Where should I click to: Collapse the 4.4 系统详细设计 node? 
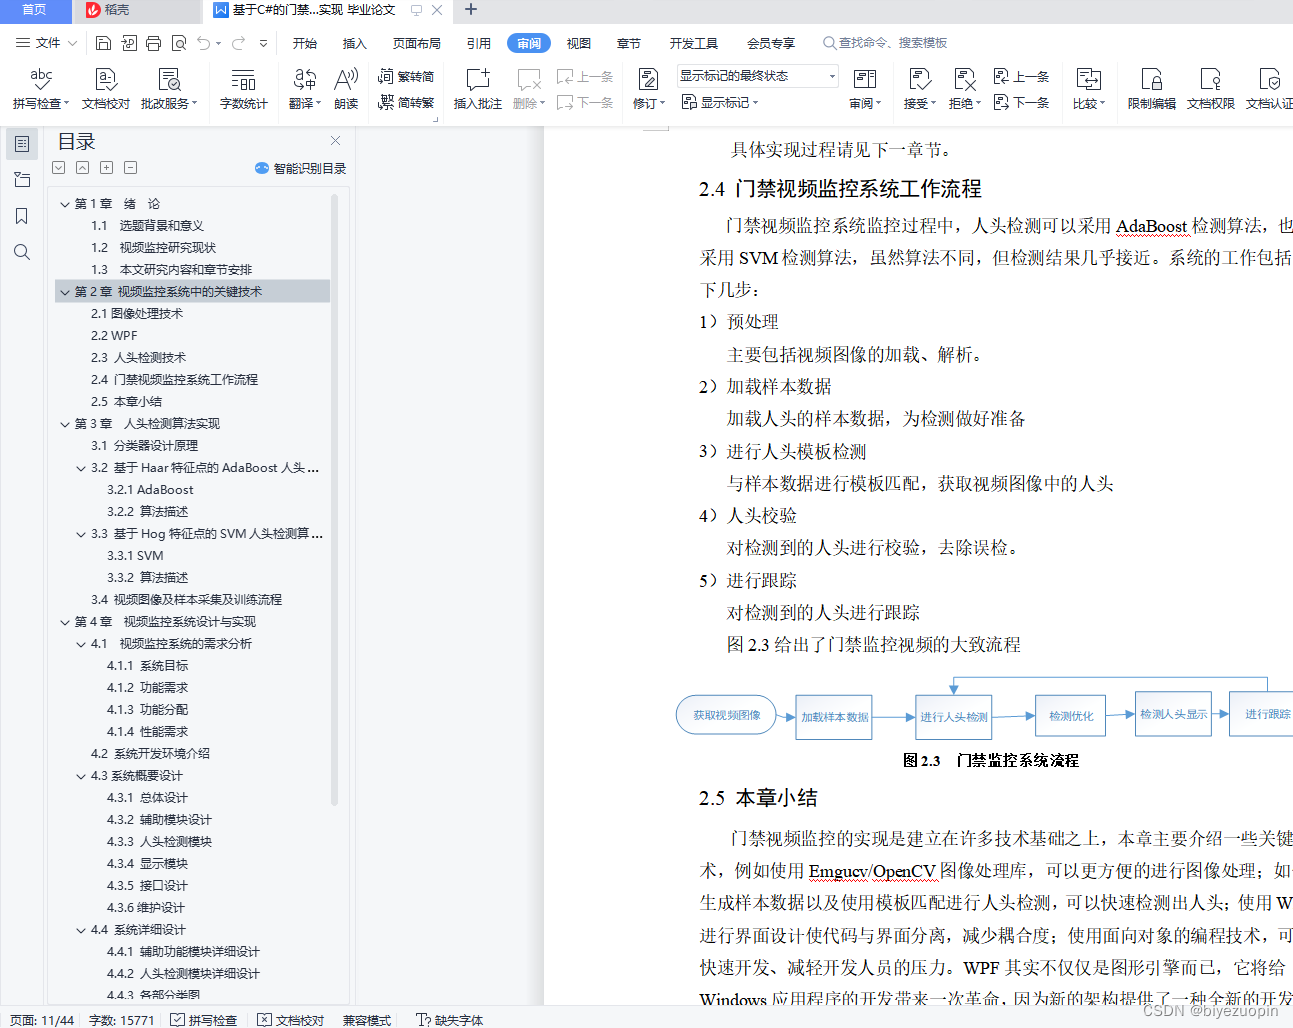click(81, 930)
